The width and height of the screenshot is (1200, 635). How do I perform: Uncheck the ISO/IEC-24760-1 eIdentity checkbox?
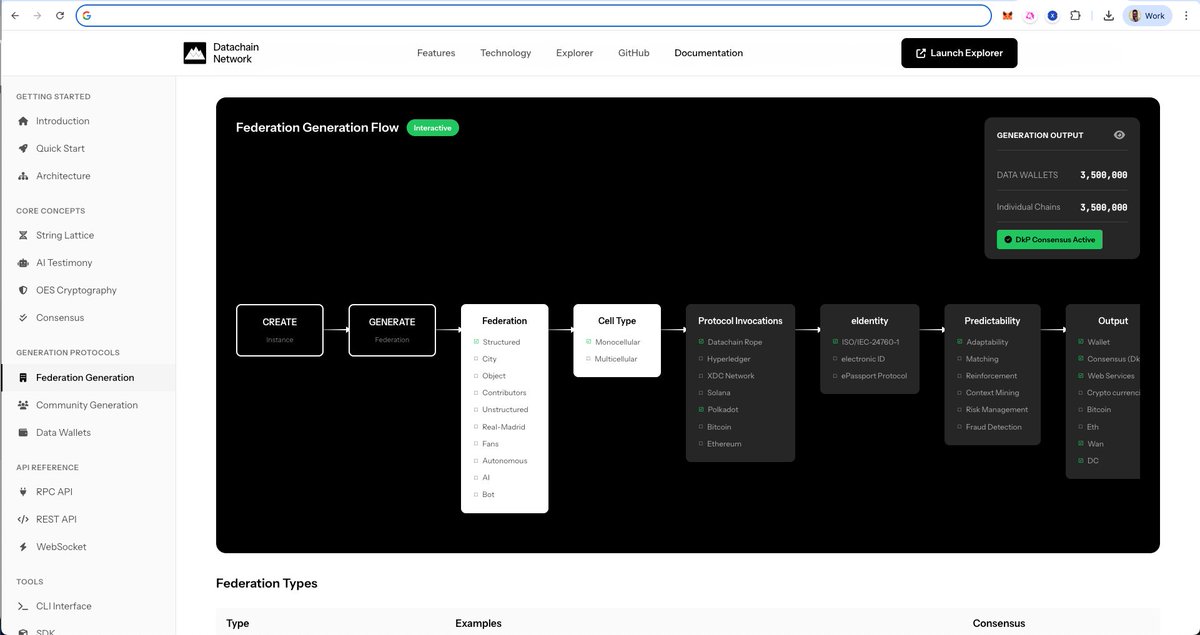pyautogui.click(x=835, y=342)
